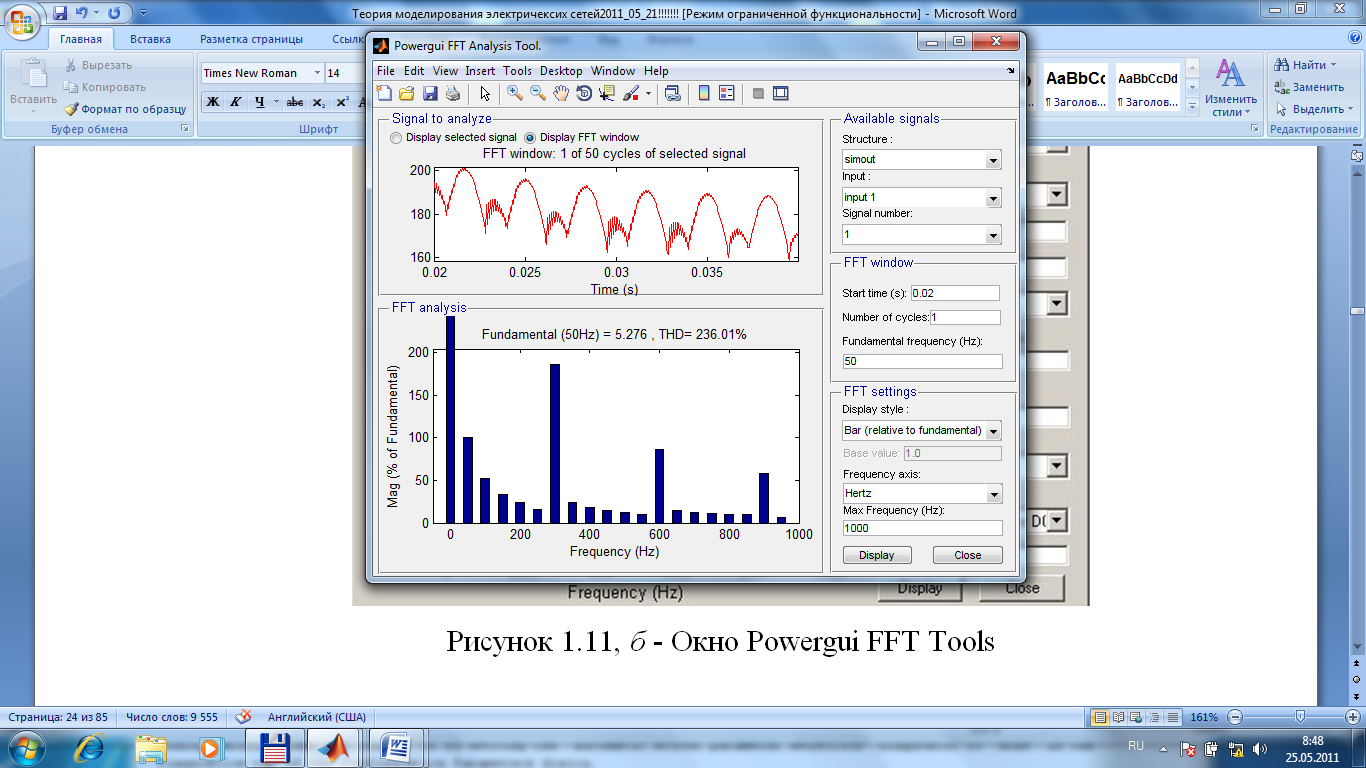Screen dimensions: 1366x768
Task: Select the Edit Plot arrow tool
Action: pyautogui.click(x=485, y=93)
